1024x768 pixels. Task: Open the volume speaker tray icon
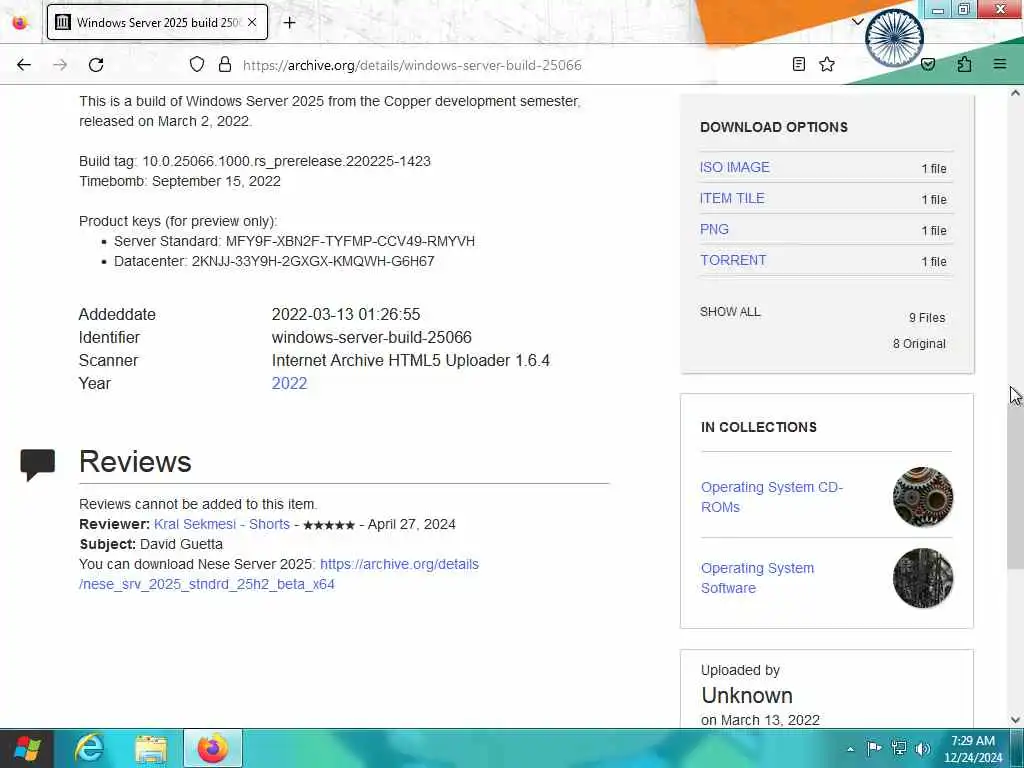[922, 748]
